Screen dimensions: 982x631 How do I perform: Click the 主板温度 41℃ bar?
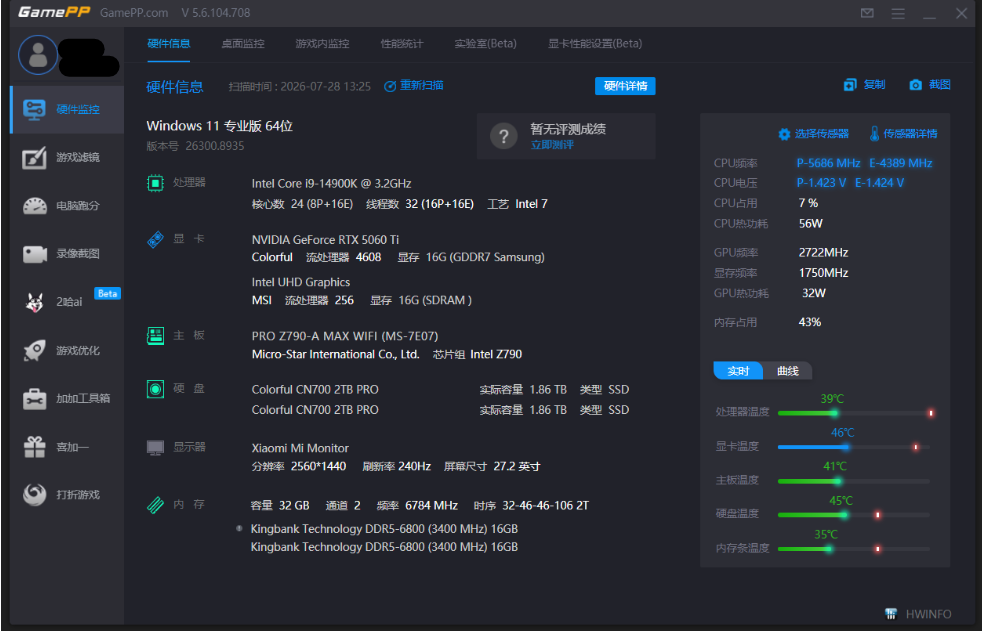854,481
